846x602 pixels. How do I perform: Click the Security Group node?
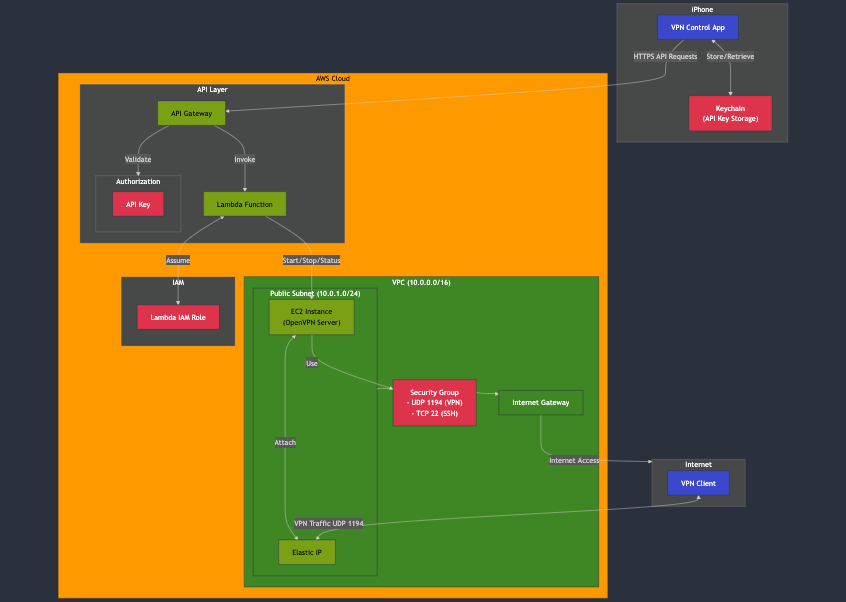[434, 402]
